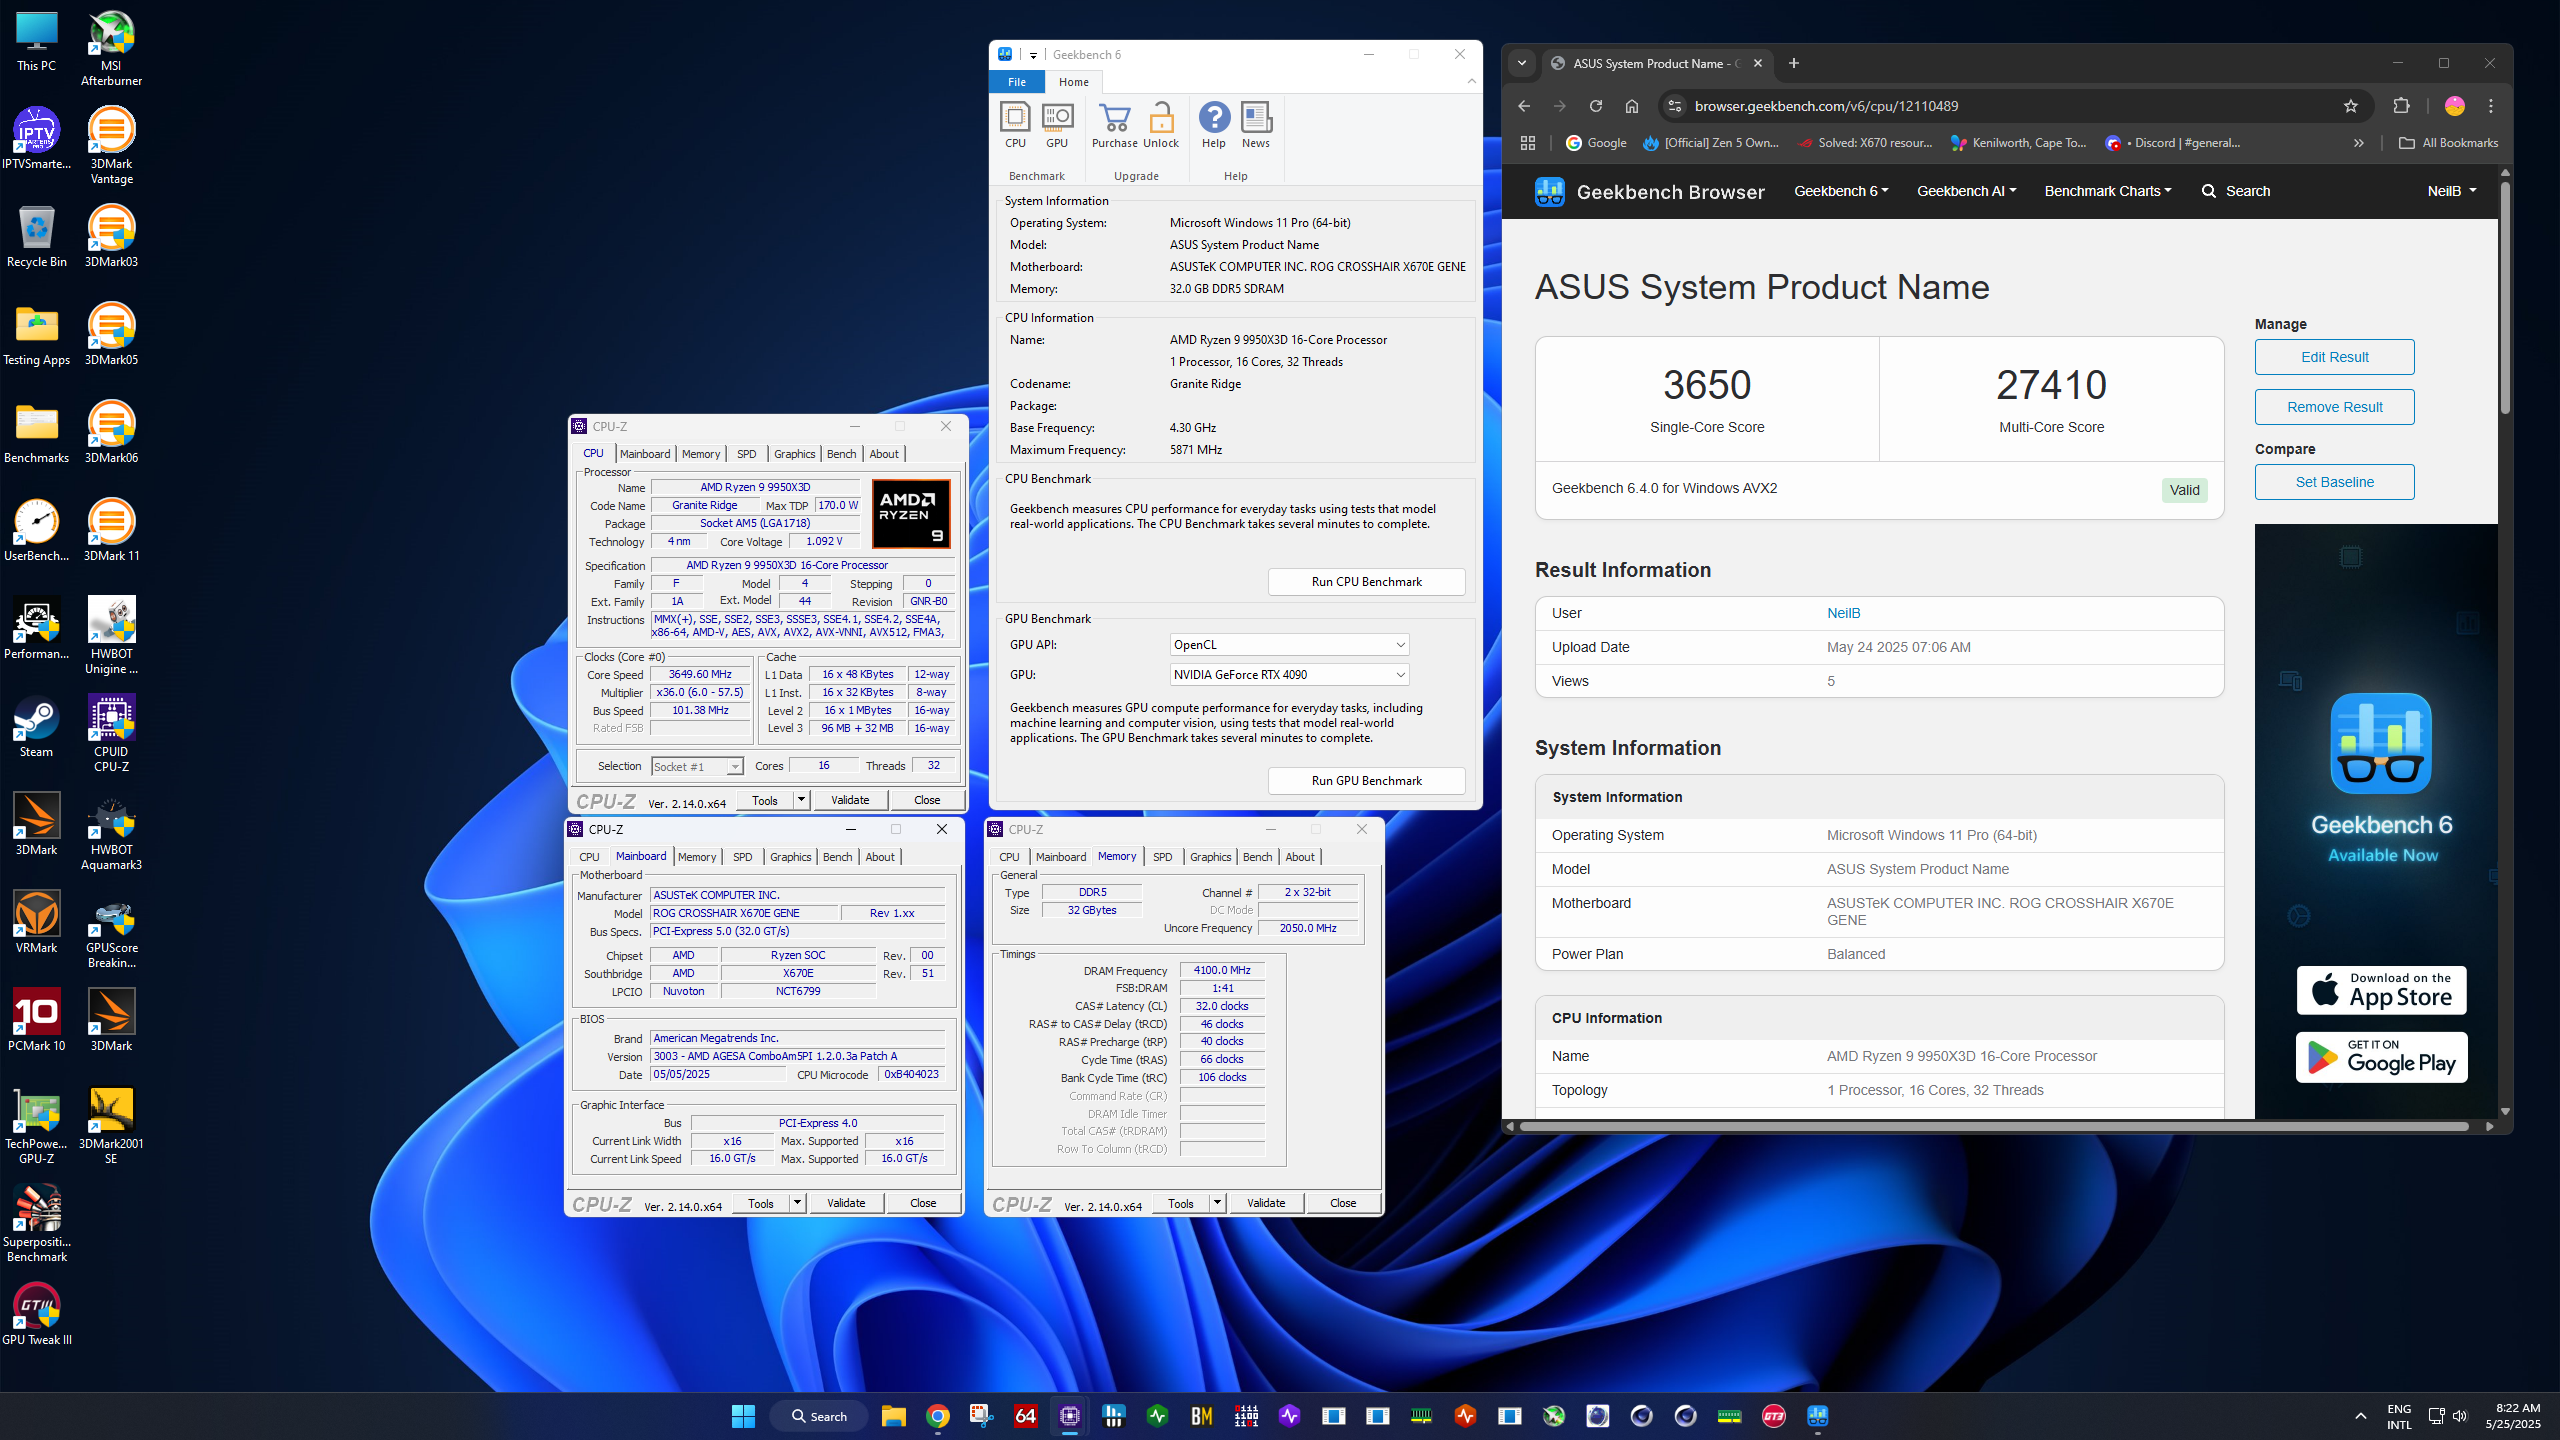Viewport: 2560px width, 1440px height.
Task: Open Chrome three-dot menu
Action: [2491, 106]
